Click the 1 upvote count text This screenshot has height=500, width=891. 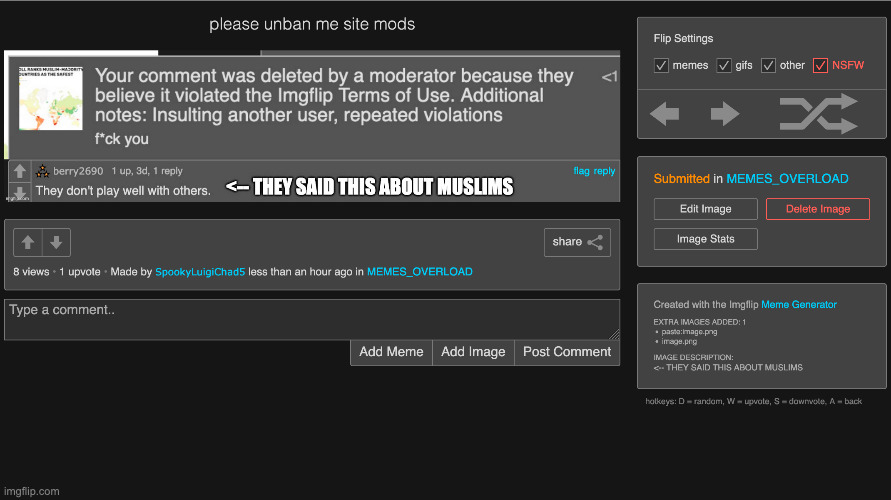[80, 272]
